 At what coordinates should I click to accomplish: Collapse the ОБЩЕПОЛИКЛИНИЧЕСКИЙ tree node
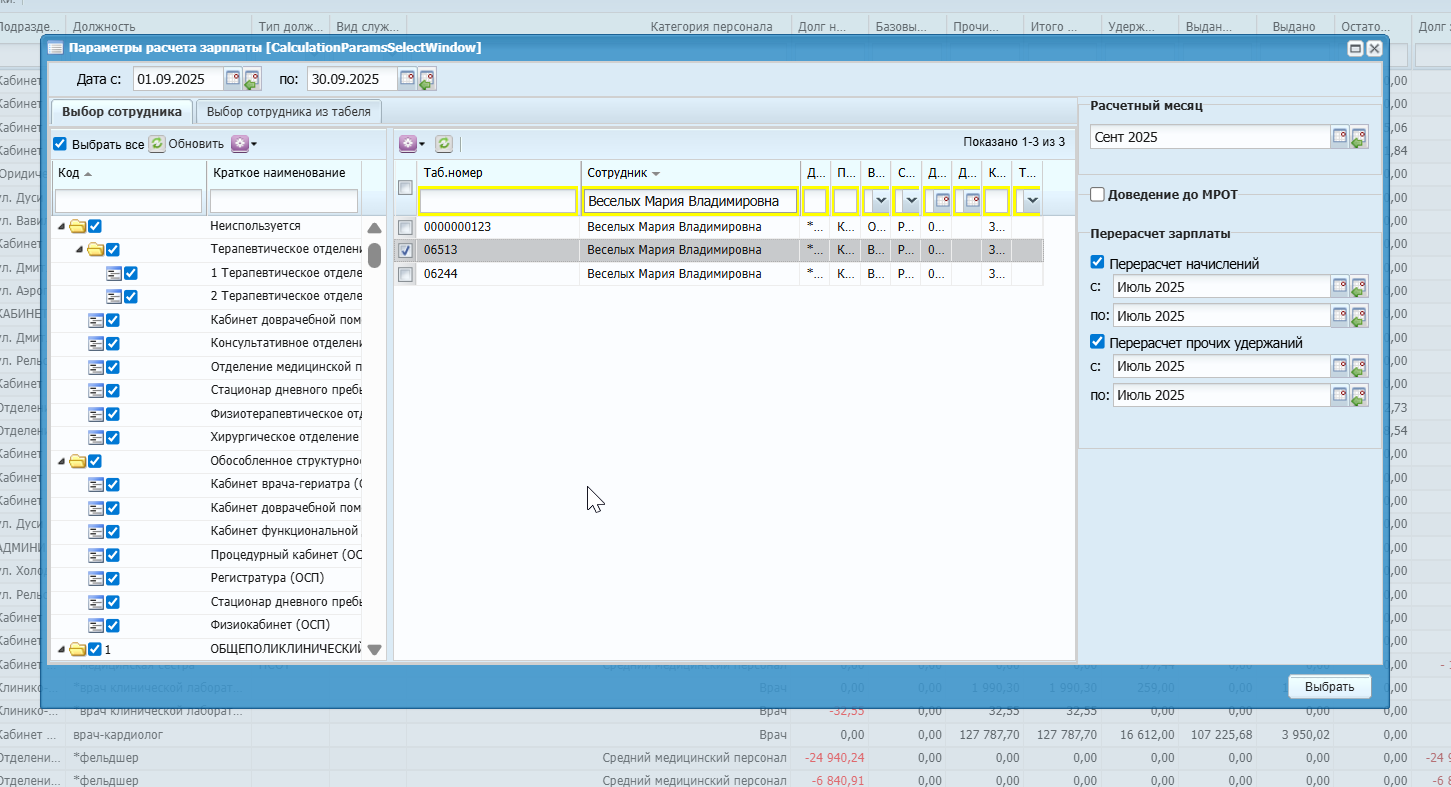click(x=62, y=650)
